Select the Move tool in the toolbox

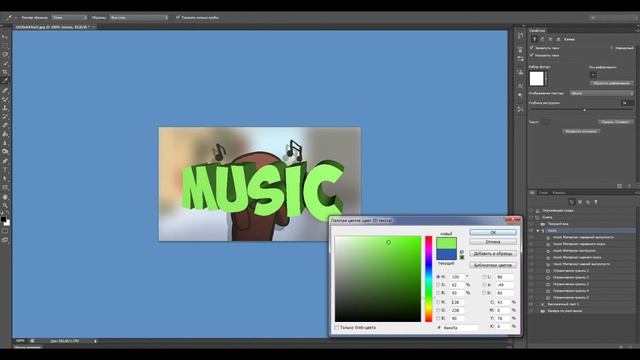[x=5, y=37]
